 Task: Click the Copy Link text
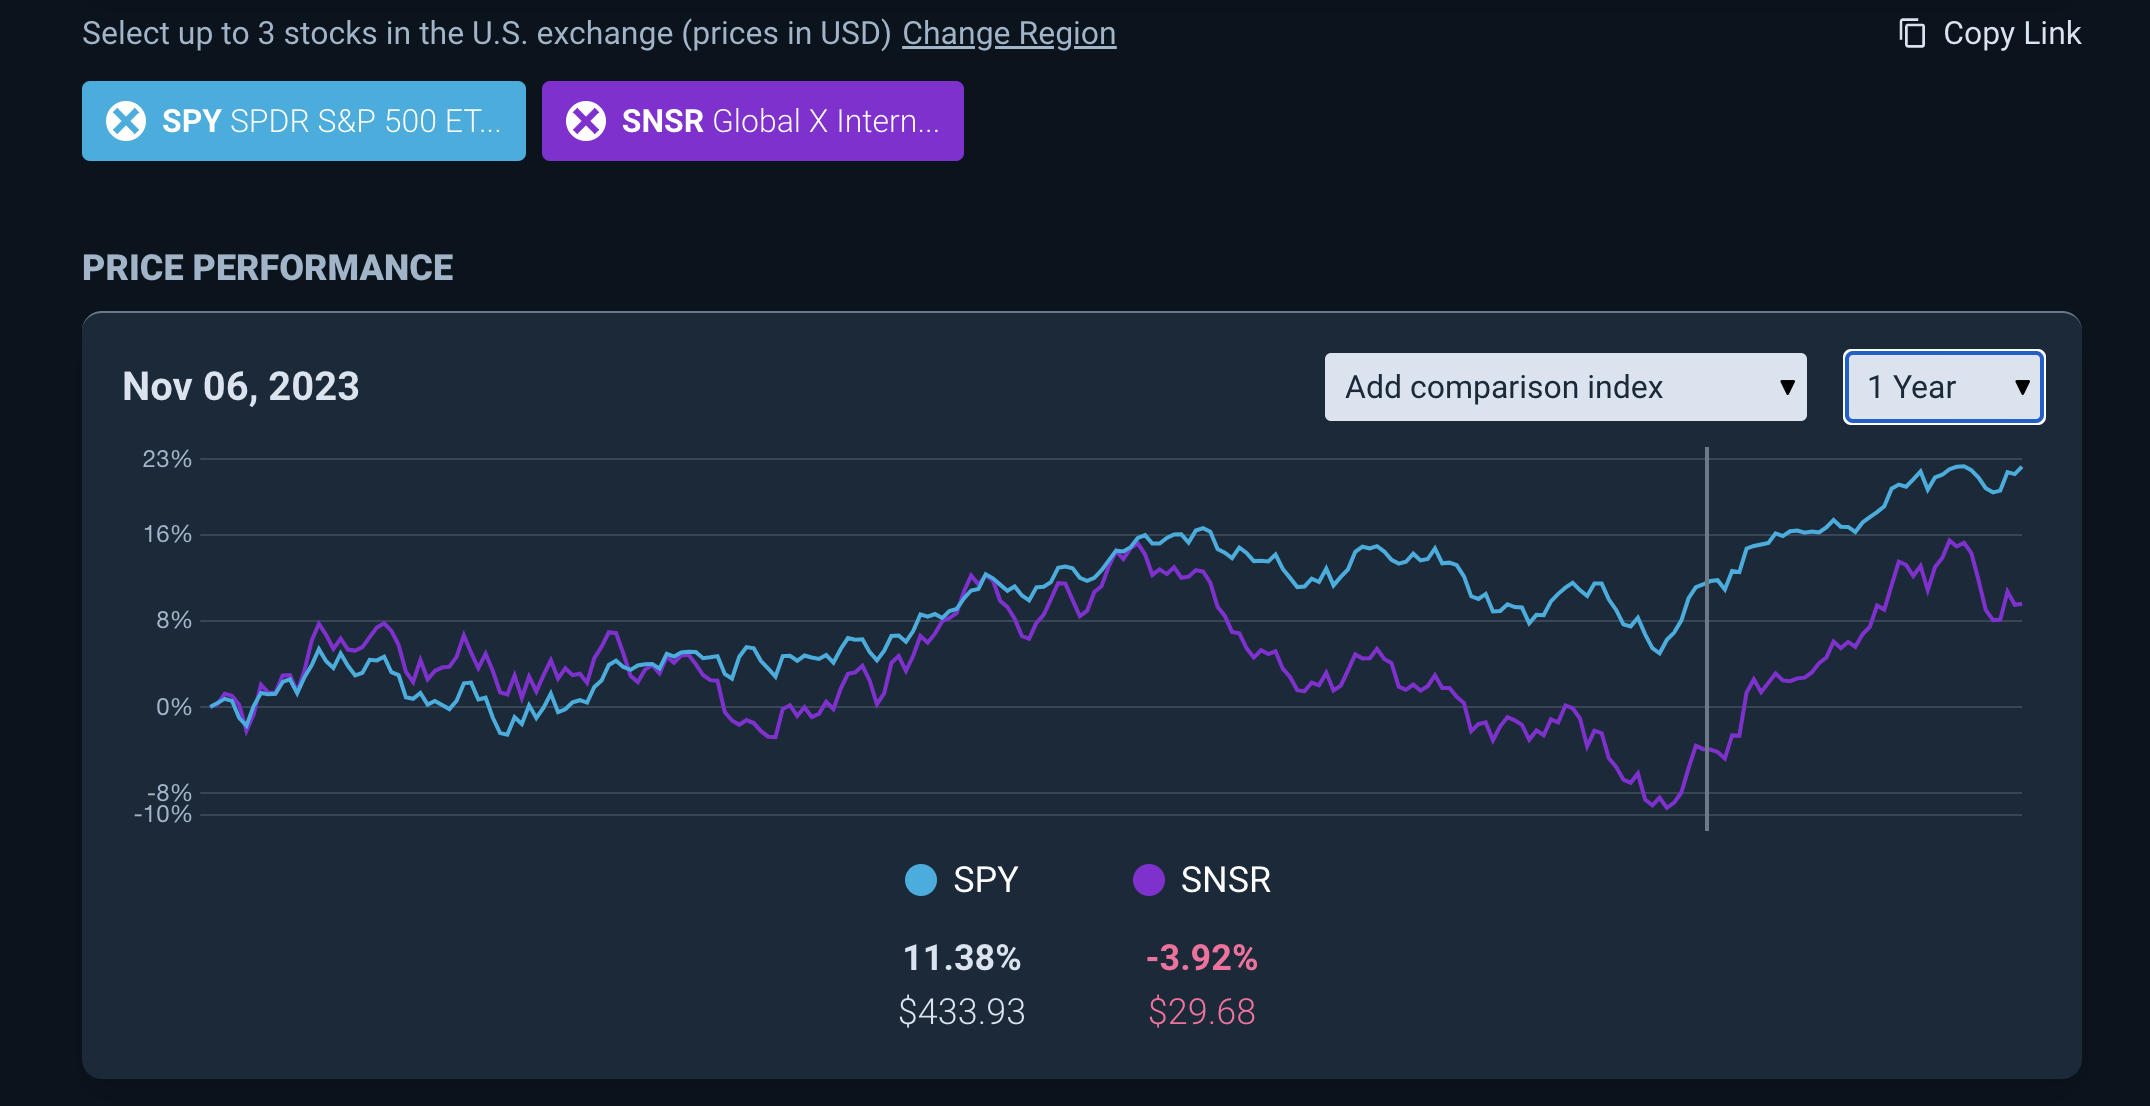(2011, 34)
